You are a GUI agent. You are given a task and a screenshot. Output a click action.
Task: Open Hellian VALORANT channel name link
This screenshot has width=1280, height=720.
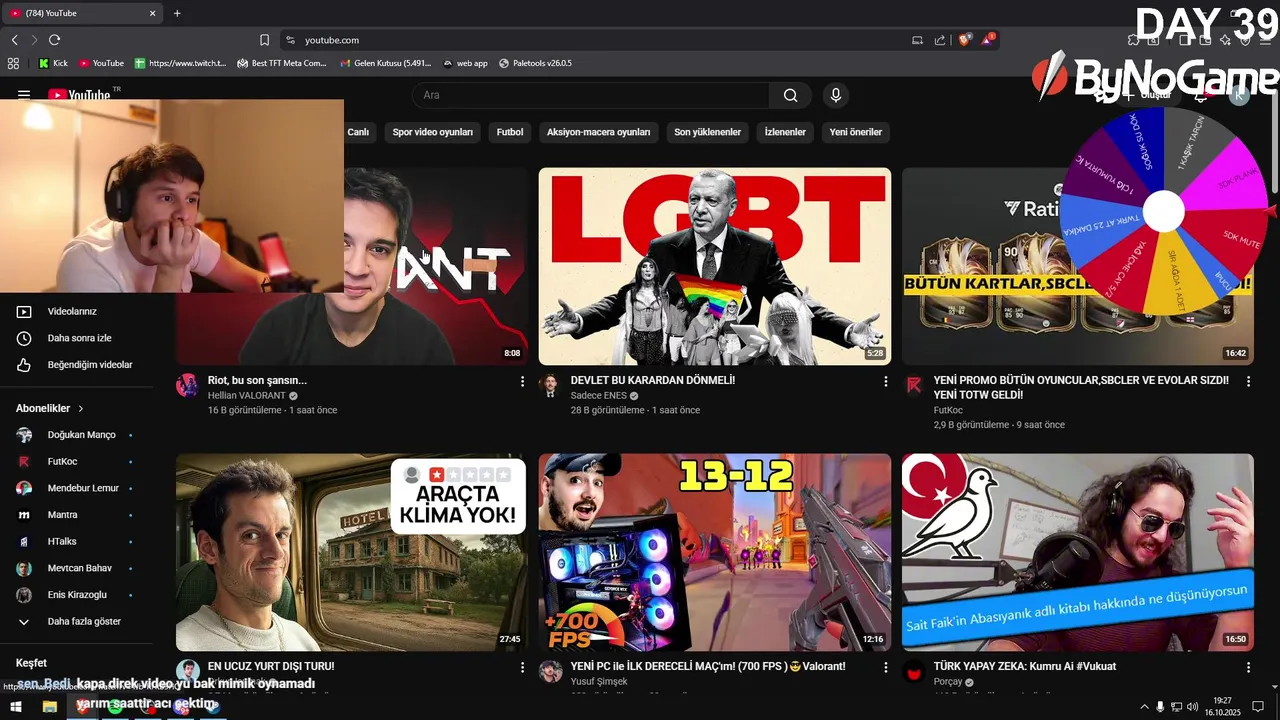(246, 396)
